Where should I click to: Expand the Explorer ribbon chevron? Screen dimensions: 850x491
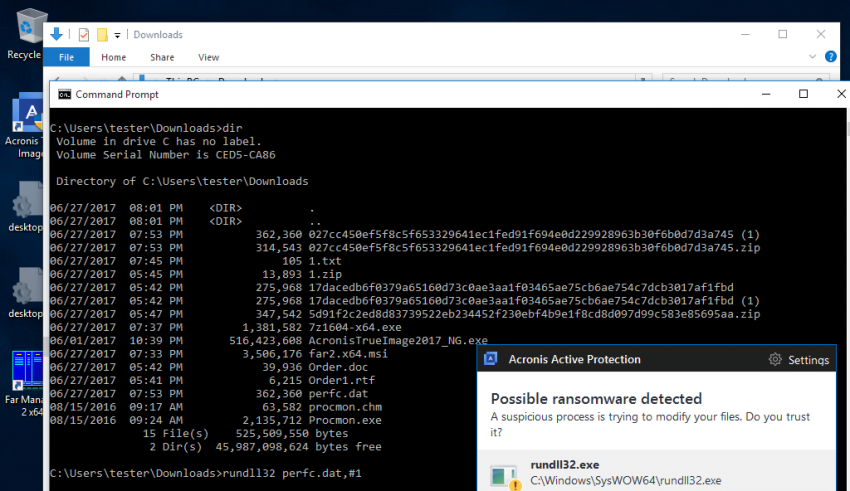[x=812, y=56]
